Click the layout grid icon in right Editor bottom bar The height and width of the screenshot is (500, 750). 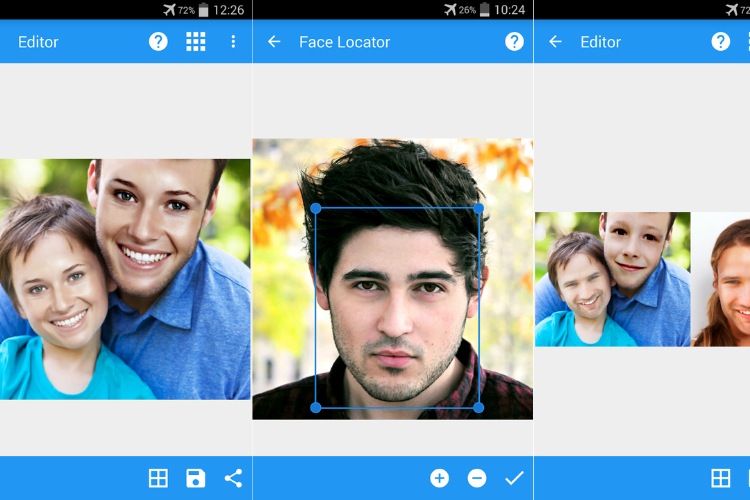coord(720,478)
